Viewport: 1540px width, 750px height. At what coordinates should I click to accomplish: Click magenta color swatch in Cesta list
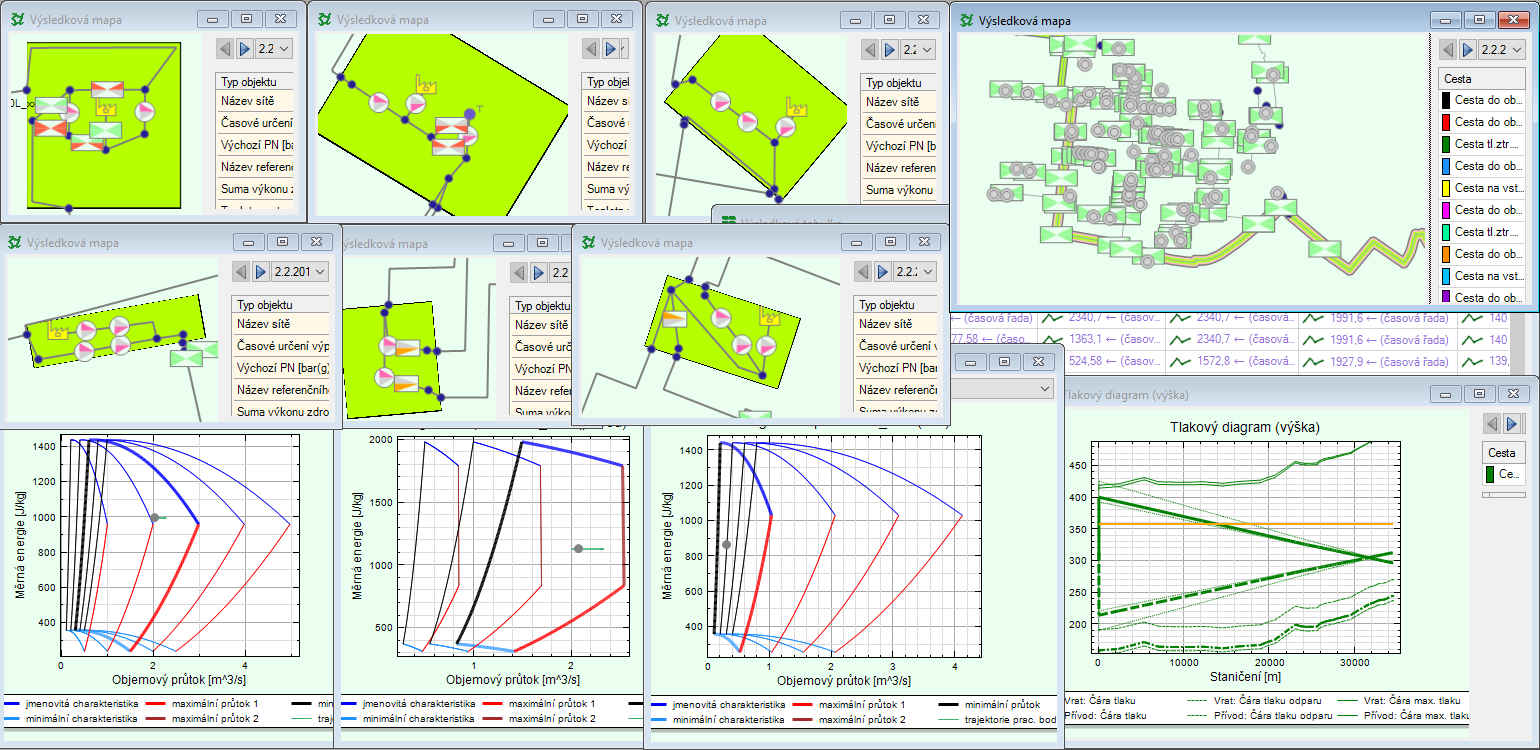pos(1446,210)
